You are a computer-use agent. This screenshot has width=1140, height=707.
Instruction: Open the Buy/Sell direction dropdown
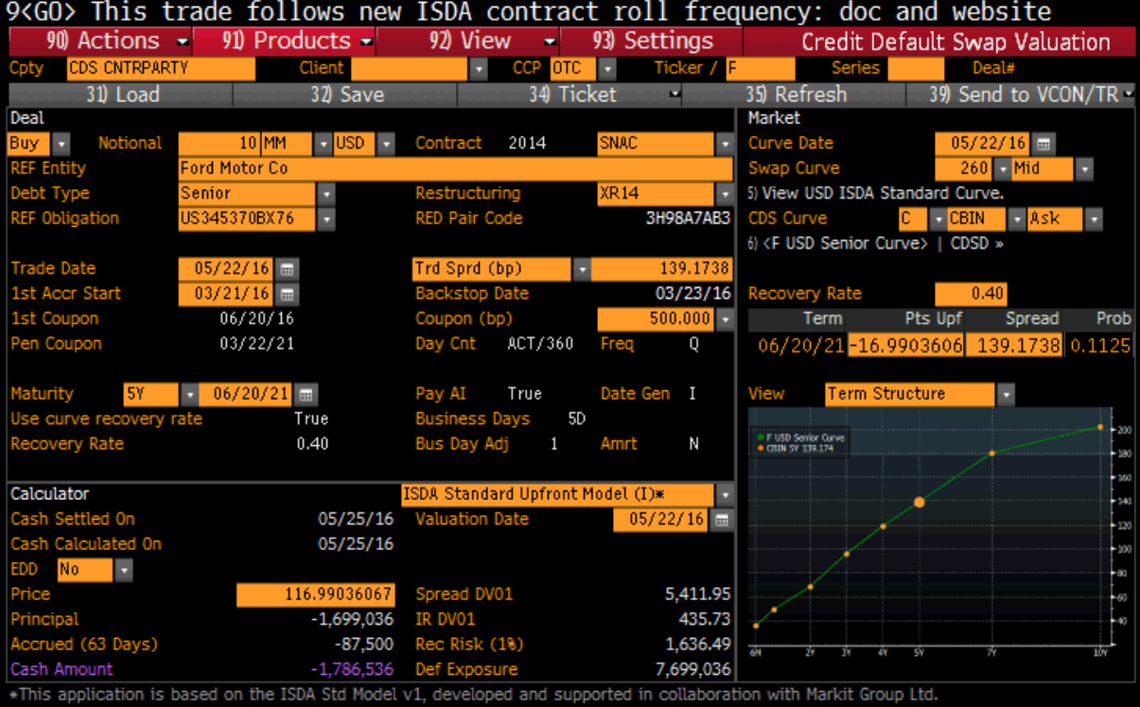[x=61, y=143]
